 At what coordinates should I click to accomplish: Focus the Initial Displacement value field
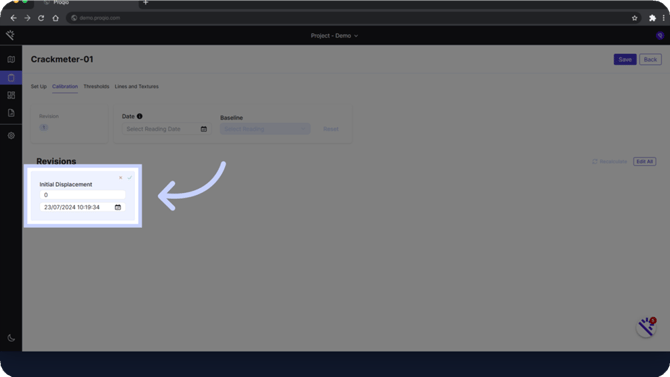82,195
